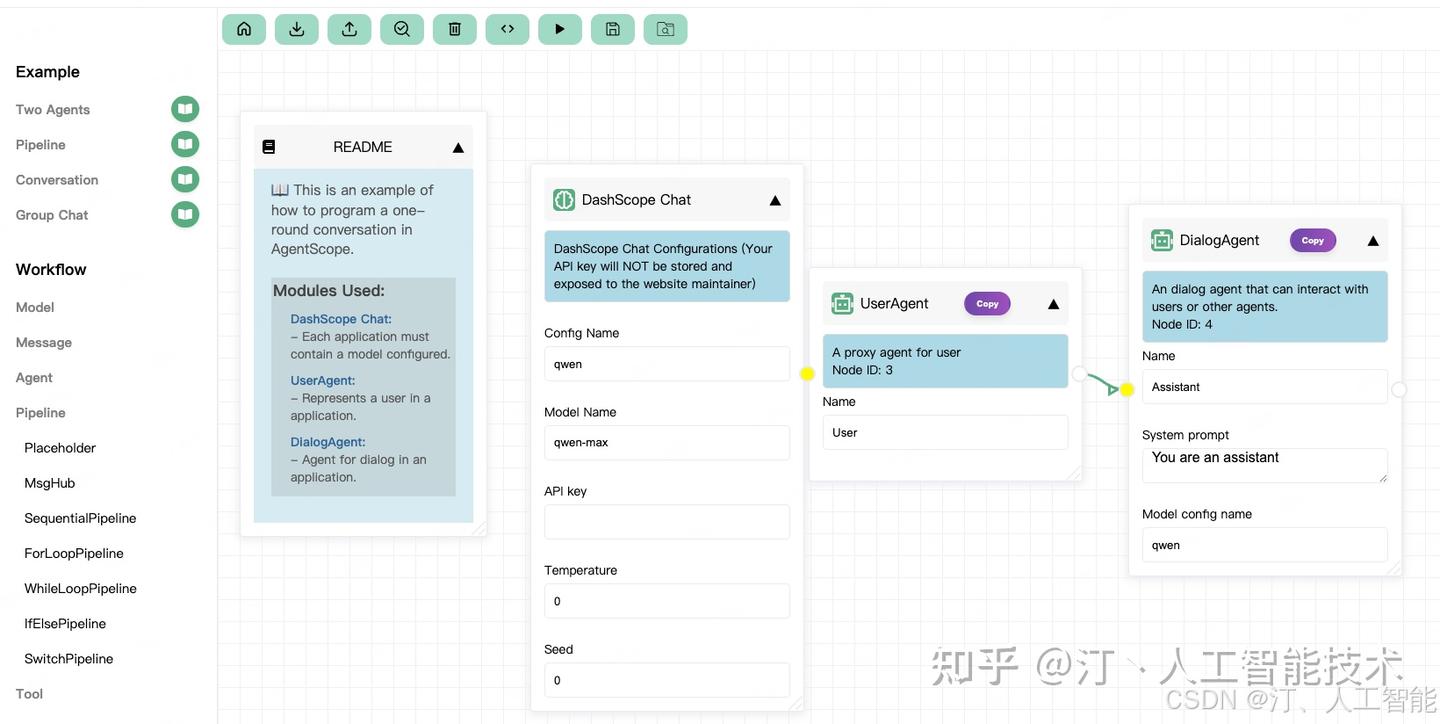The height and width of the screenshot is (724, 1440).
Task: Click the Home icon in the toolbar
Action: point(243,29)
